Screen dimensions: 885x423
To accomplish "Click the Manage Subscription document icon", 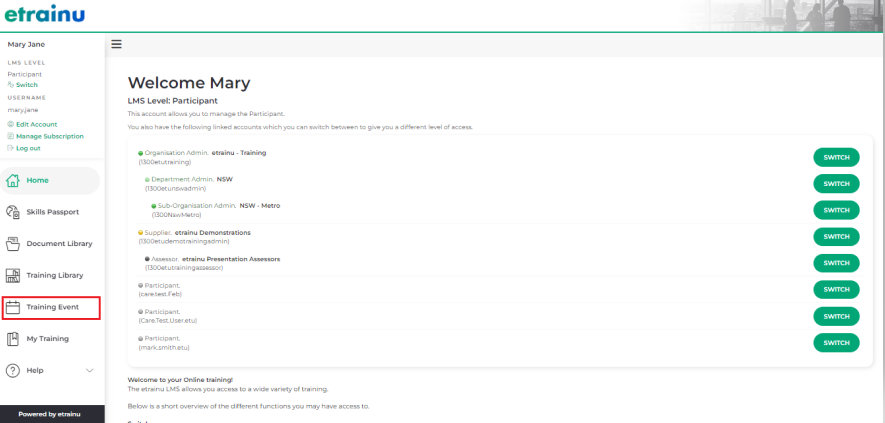I will (x=11, y=136).
